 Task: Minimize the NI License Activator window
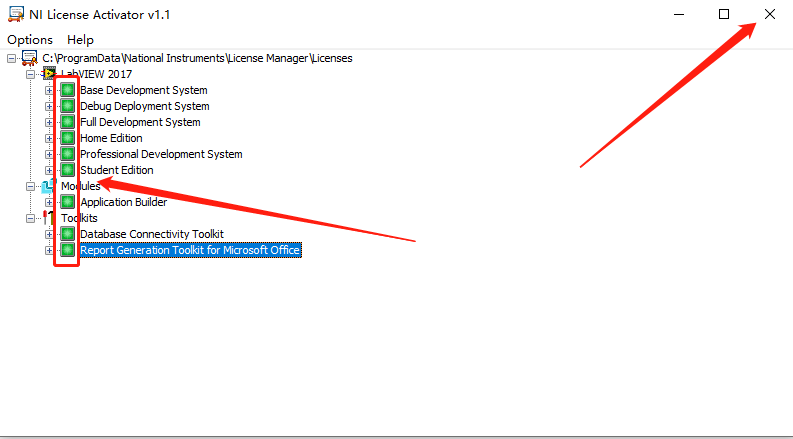pos(679,14)
